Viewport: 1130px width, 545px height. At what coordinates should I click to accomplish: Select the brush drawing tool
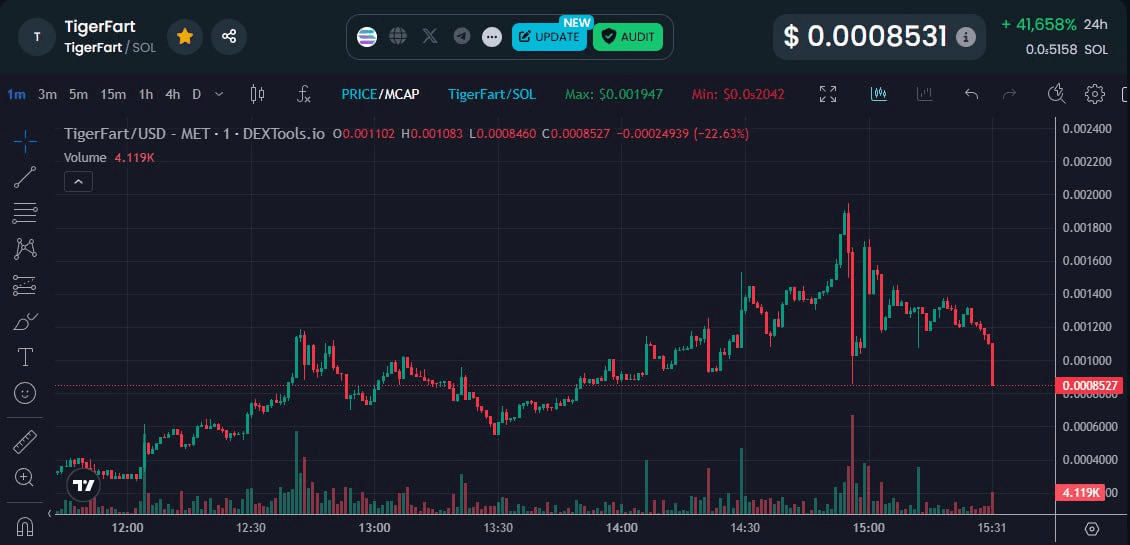point(25,322)
